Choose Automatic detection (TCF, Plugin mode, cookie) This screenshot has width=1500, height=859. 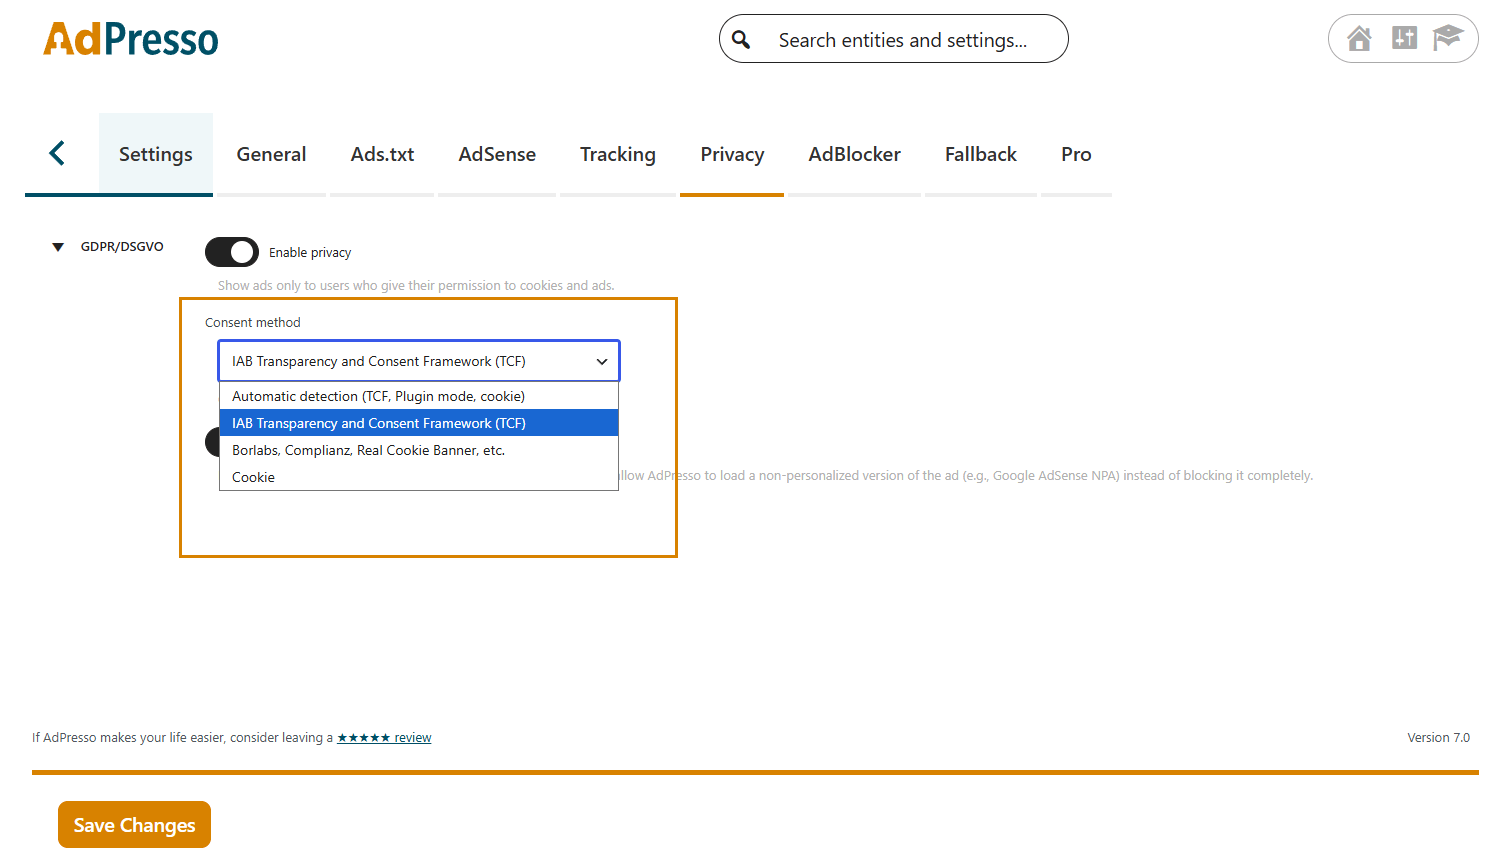pos(419,396)
